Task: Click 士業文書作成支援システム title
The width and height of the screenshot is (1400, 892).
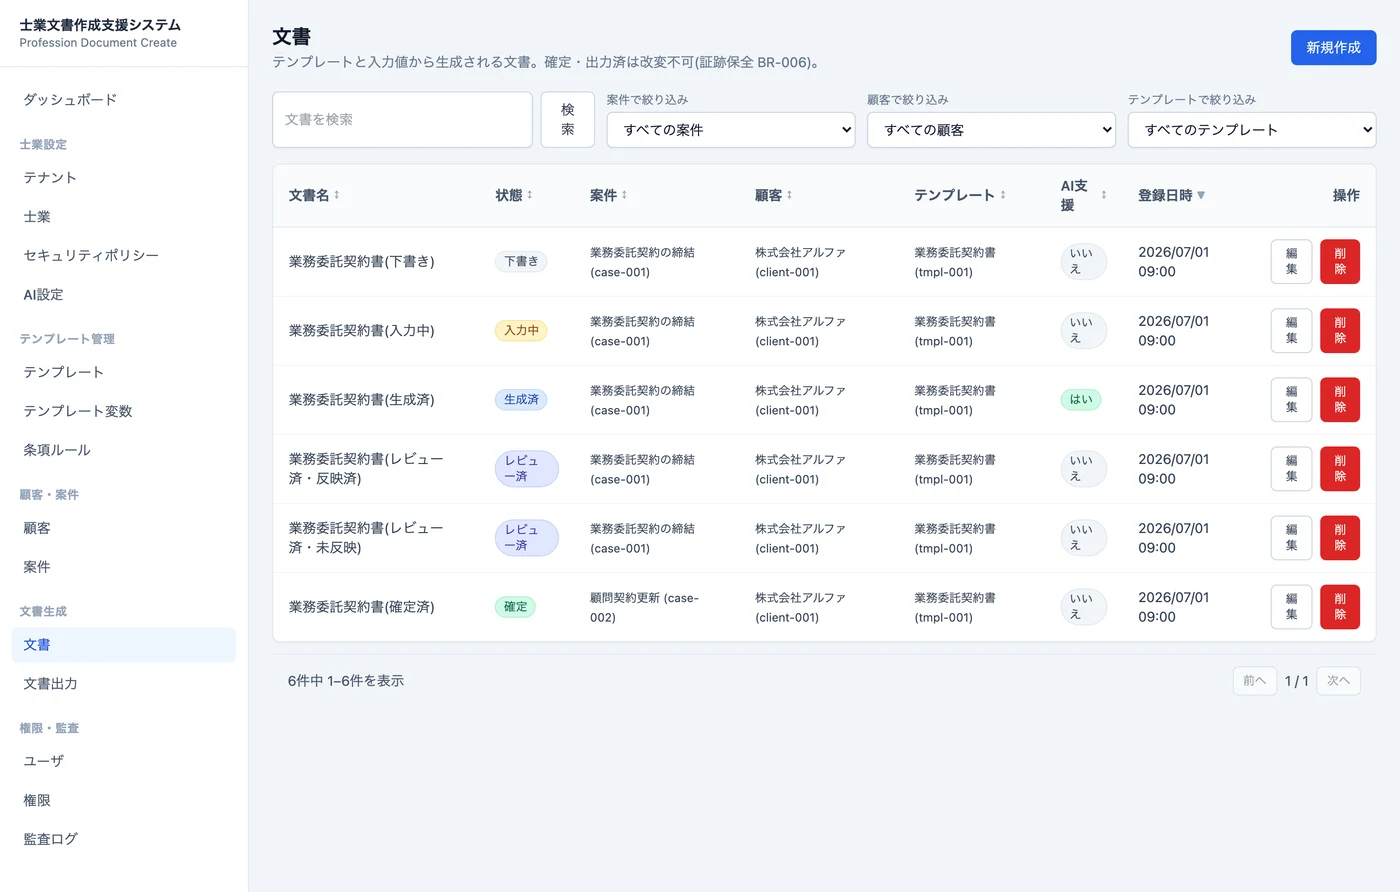Action: [100, 25]
